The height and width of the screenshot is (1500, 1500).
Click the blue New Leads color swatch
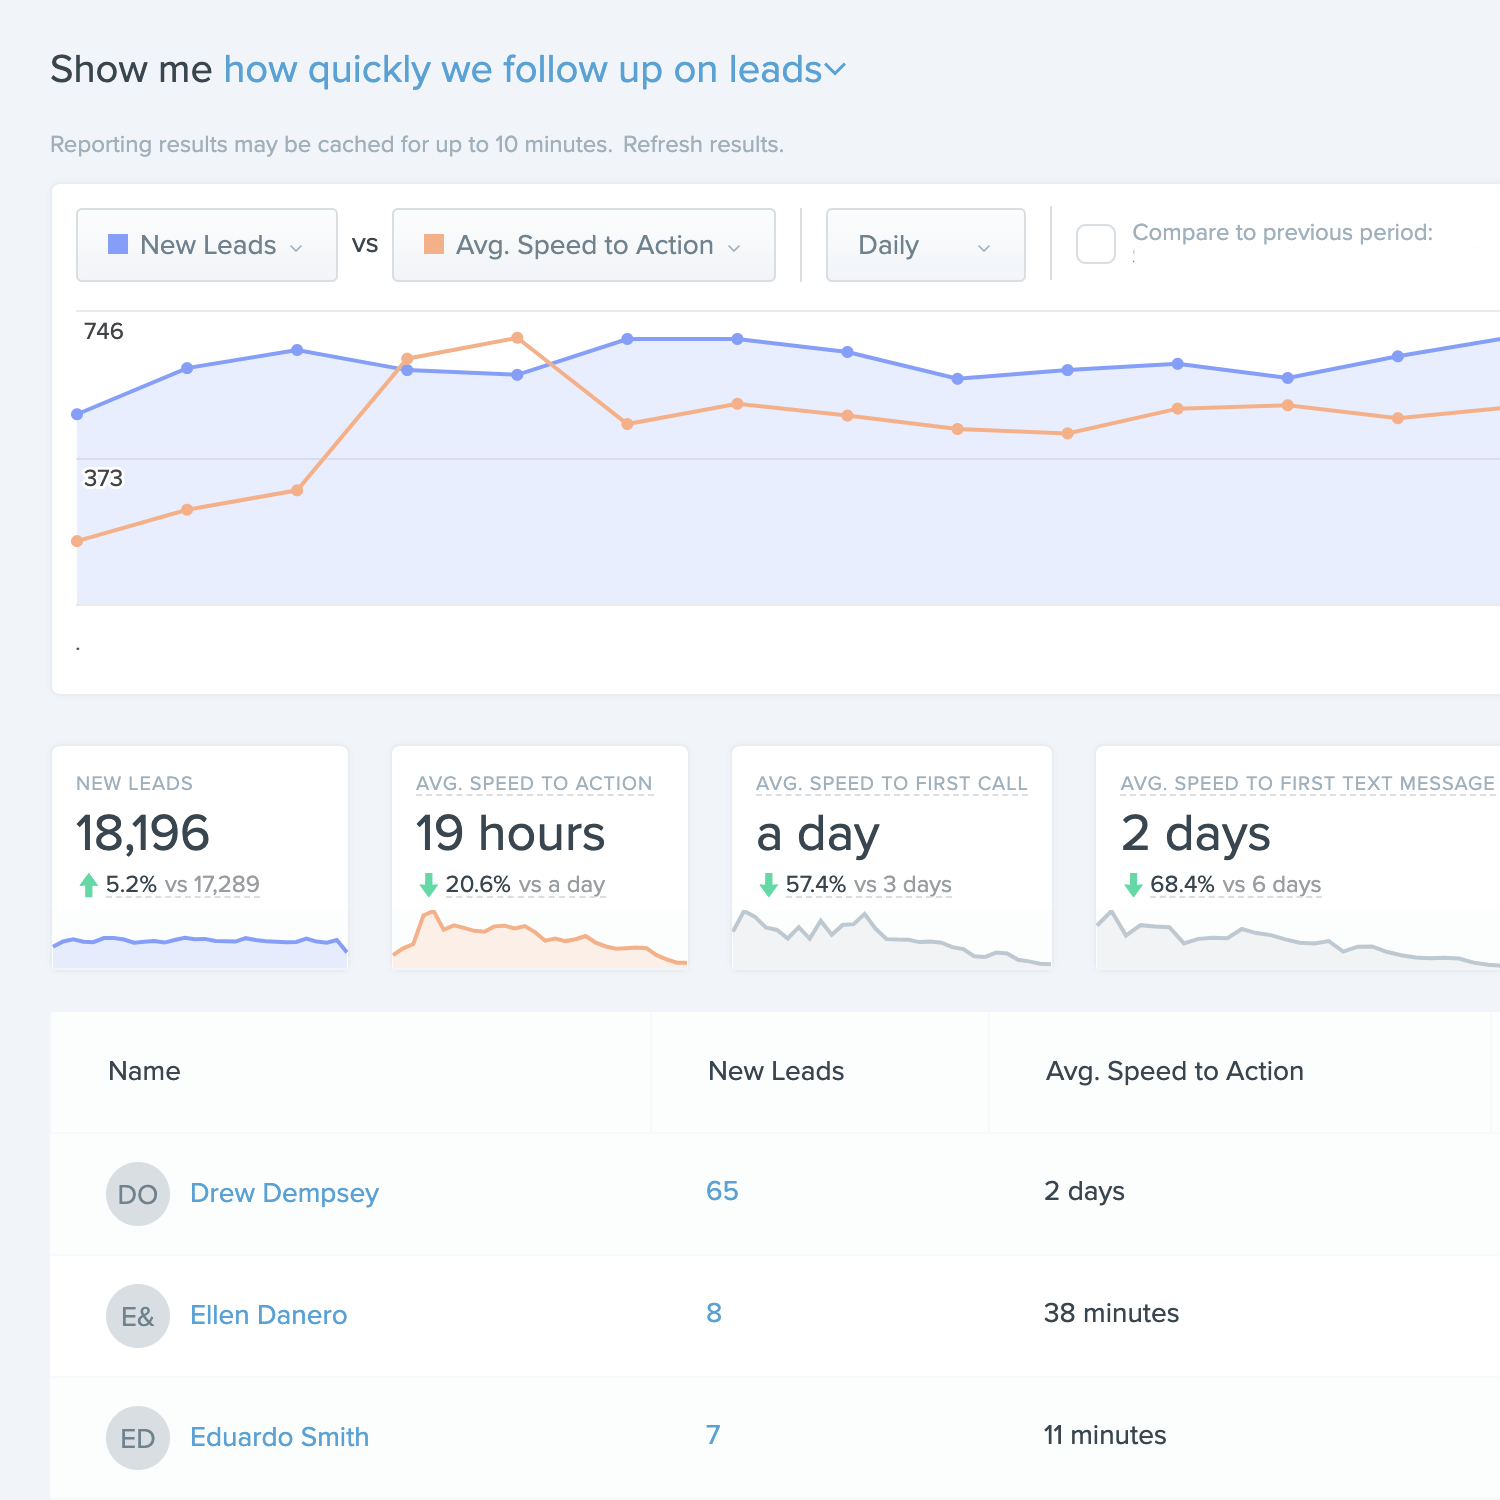118,244
